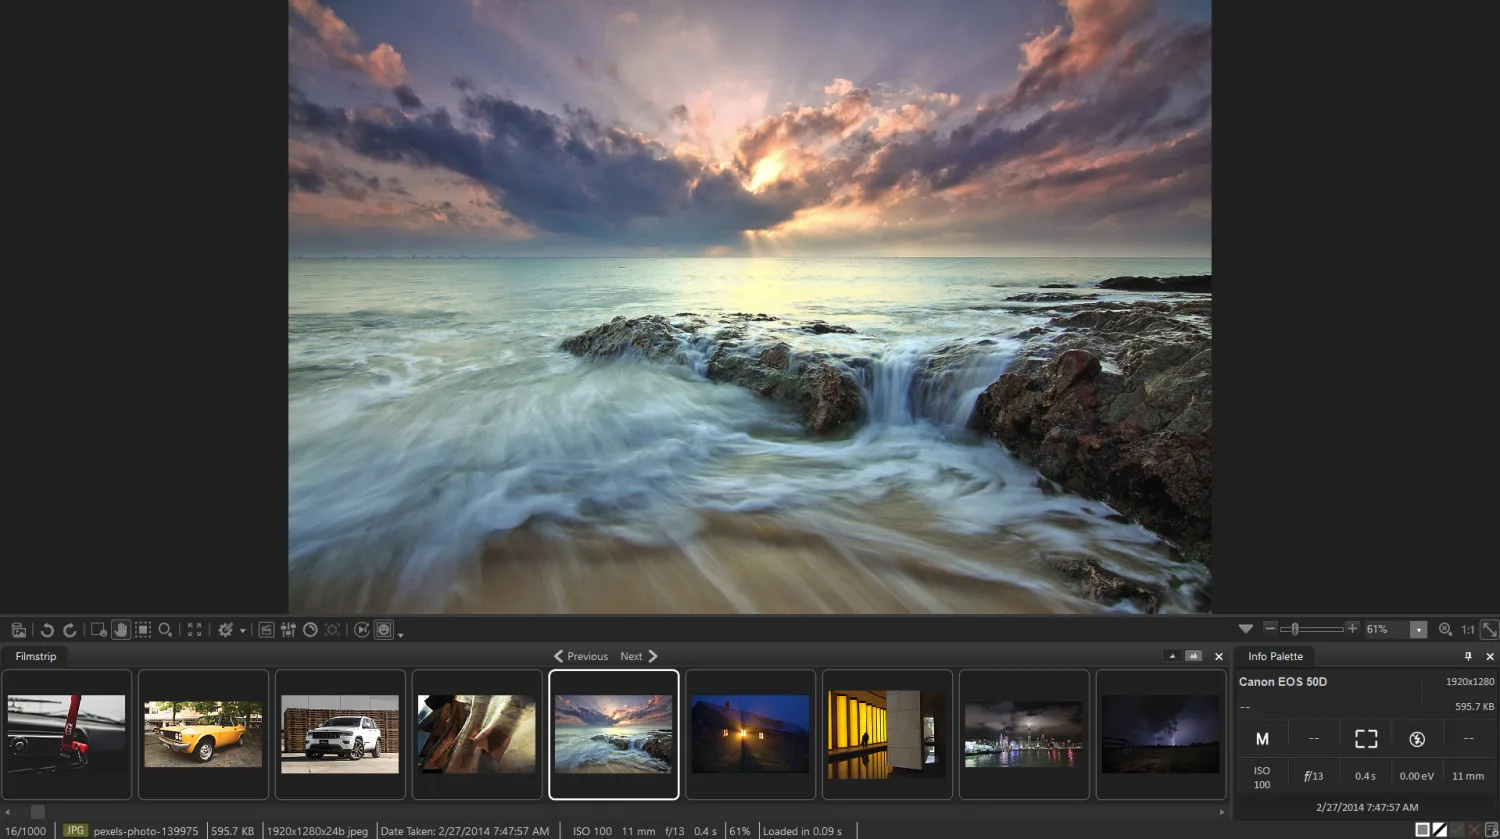Open the 61% zoom level dropdown
Image resolution: width=1500 pixels, height=839 pixels.
point(1418,629)
